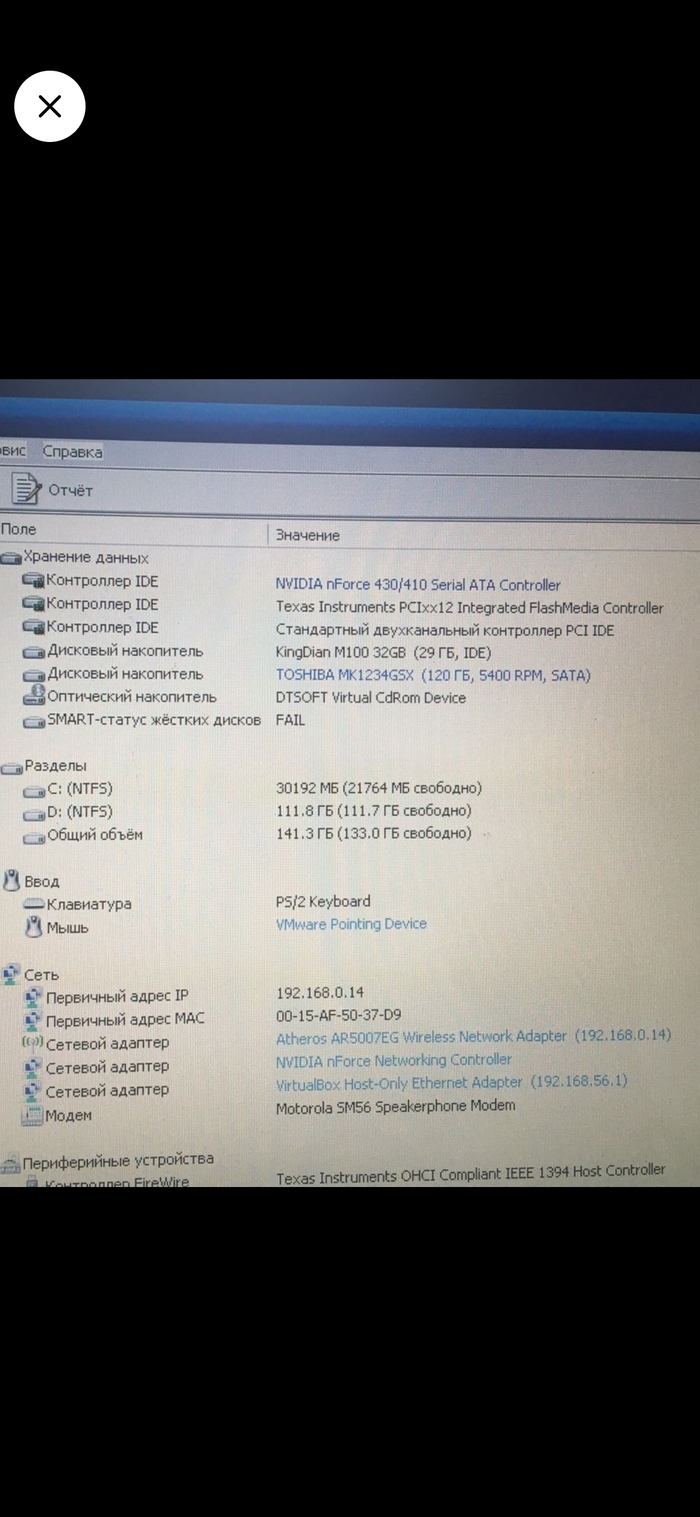Click the Значение column header
The image size is (700, 1517).
pyautogui.click(x=308, y=535)
